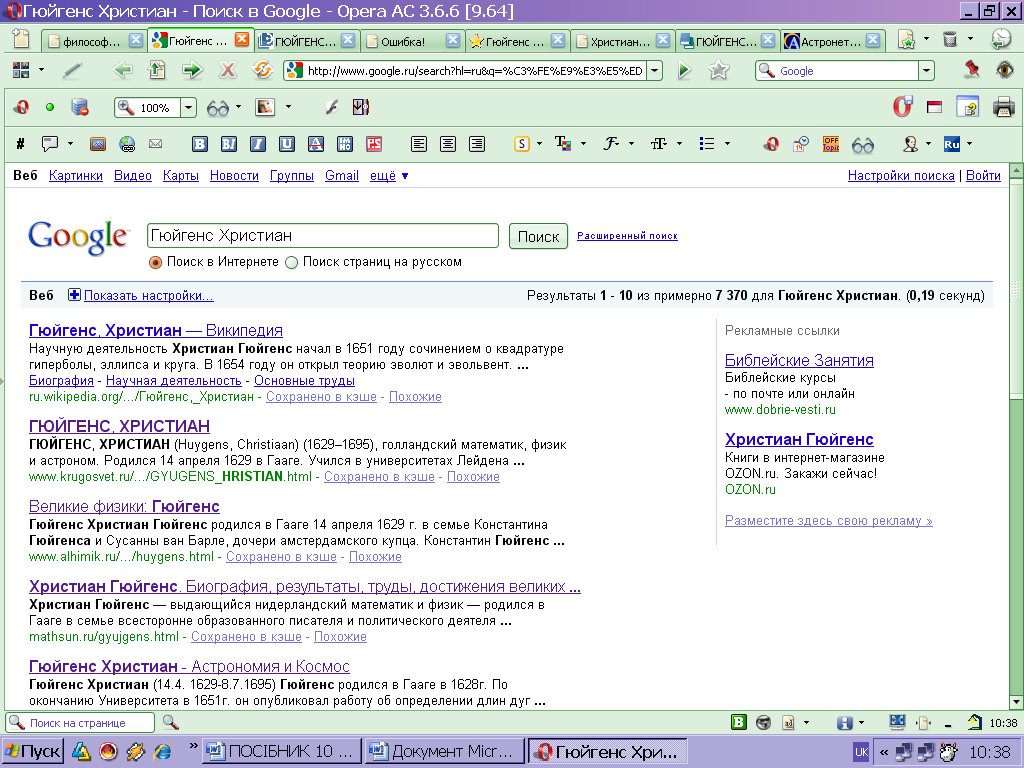
Task: Open the 100% zoom level dropdown
Action: pyautogui.click(x=188, y=108)
